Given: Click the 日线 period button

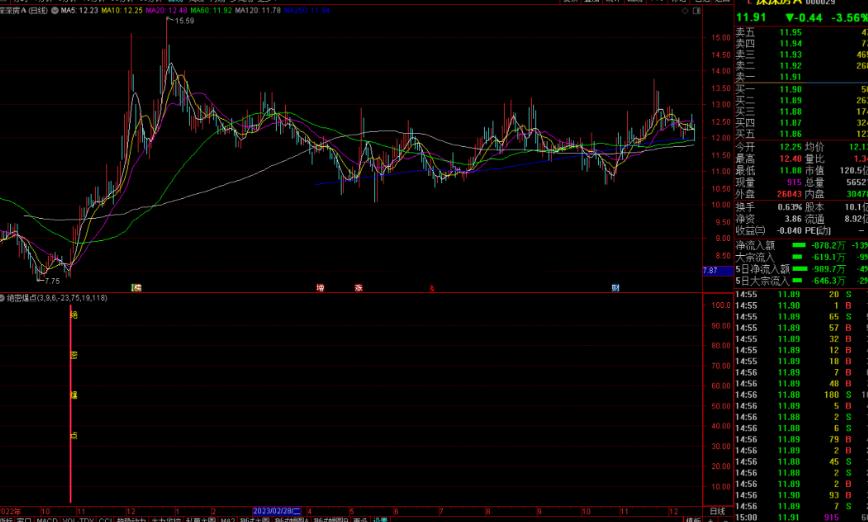Looking at the screenshot, I should pyautogui.click(x=717, y=511).
